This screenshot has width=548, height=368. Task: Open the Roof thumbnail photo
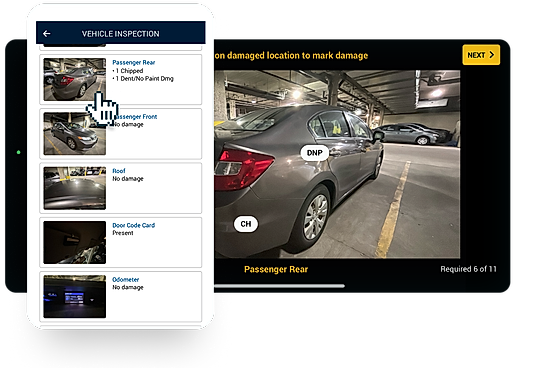[74, 188]
